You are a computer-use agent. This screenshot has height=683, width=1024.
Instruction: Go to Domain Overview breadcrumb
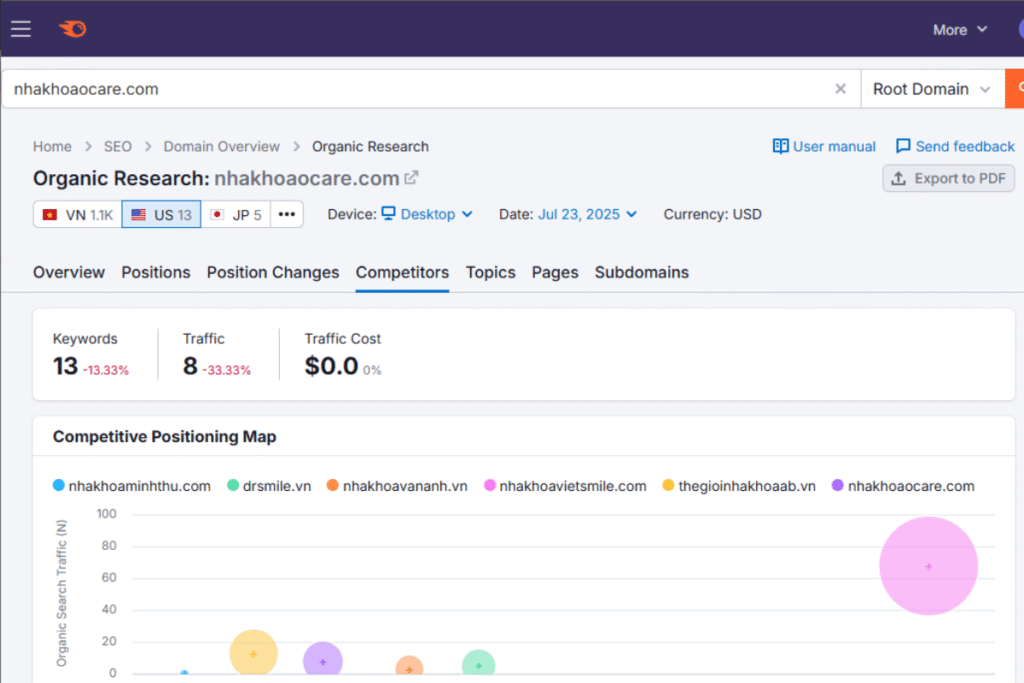point(222,146)
